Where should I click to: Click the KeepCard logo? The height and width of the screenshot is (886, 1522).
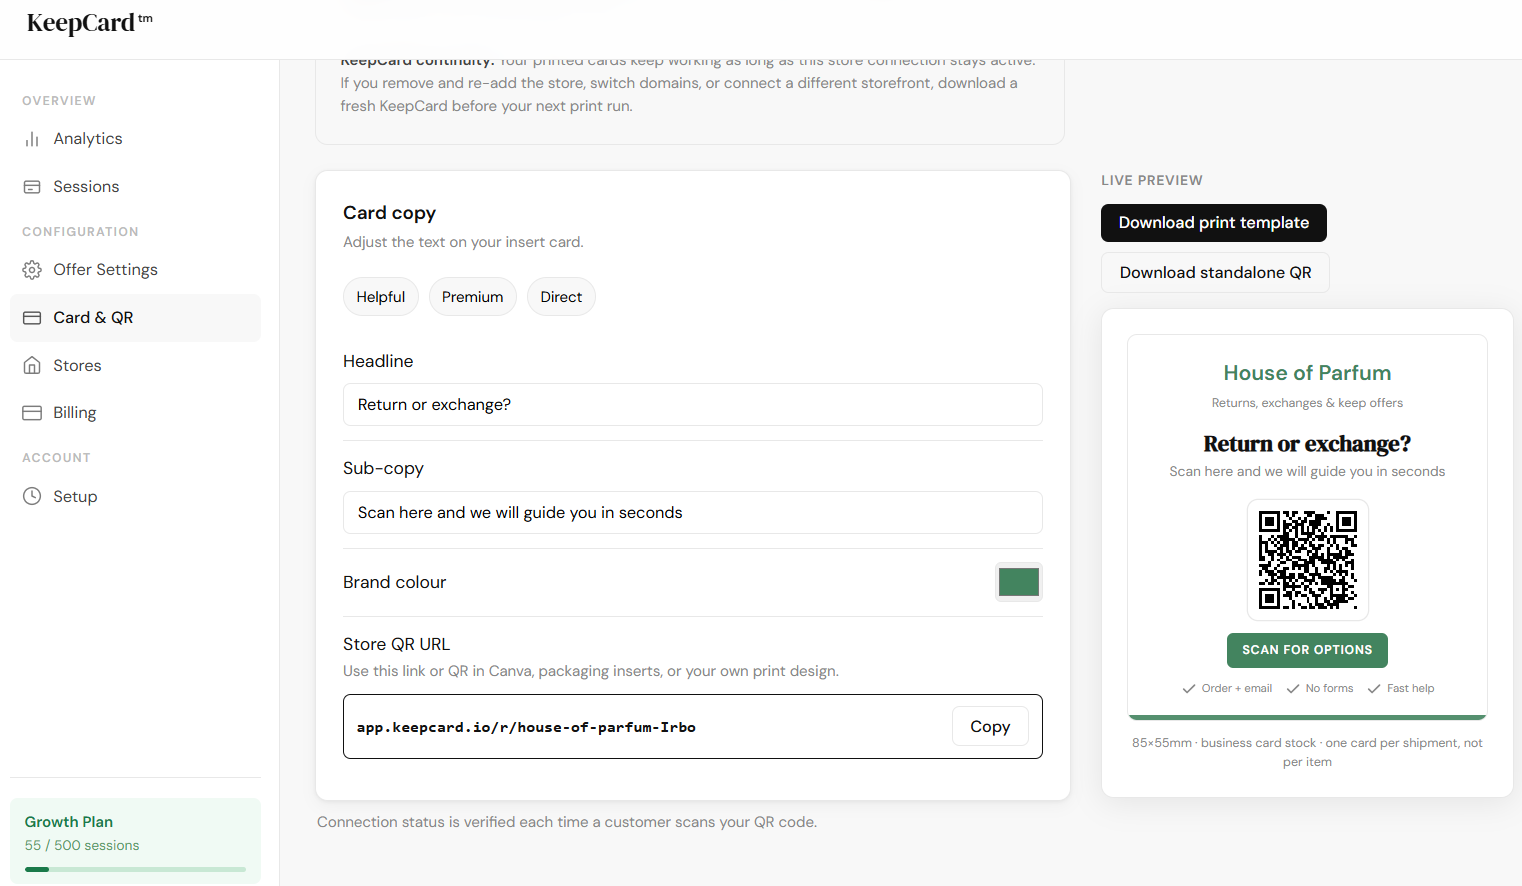(87, 22)
